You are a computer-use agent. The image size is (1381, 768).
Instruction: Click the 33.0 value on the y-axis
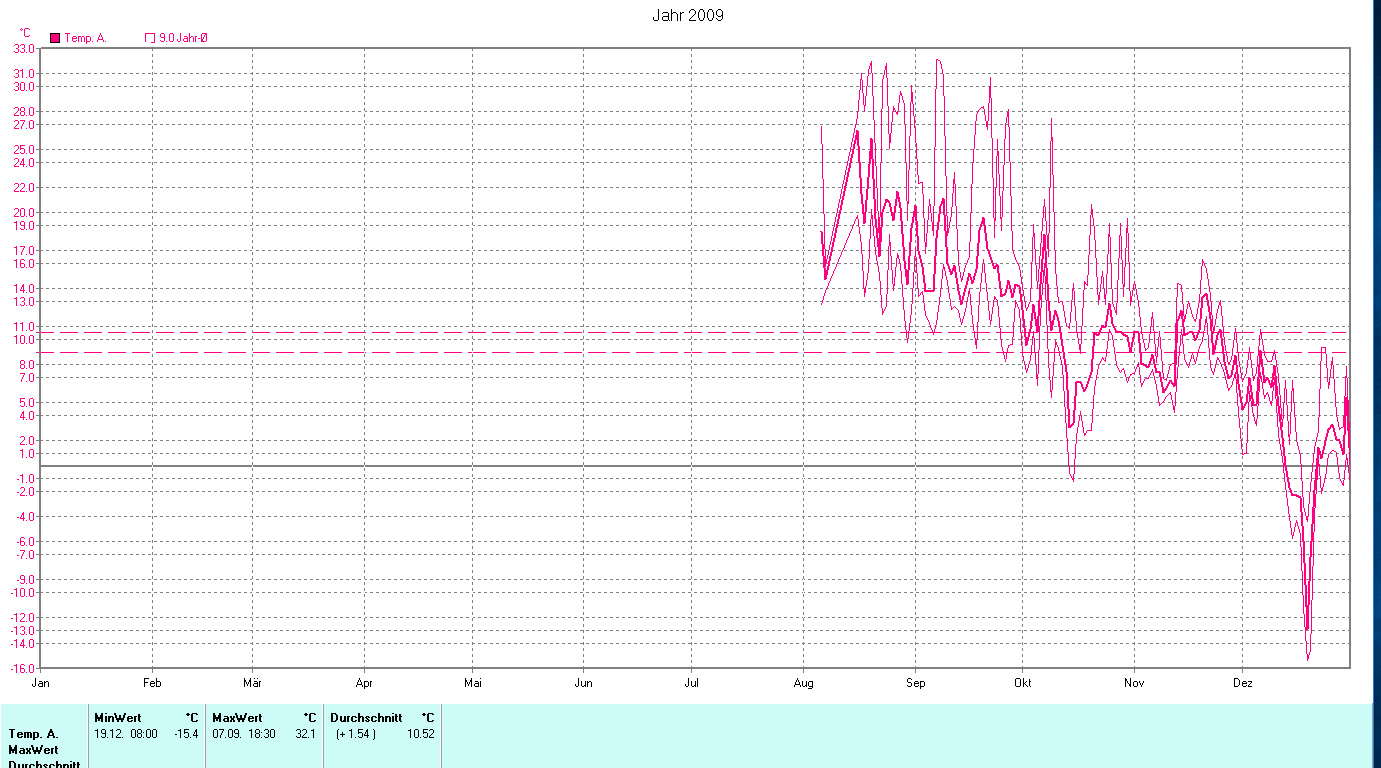pyautogui.click(x=24, y=48)
